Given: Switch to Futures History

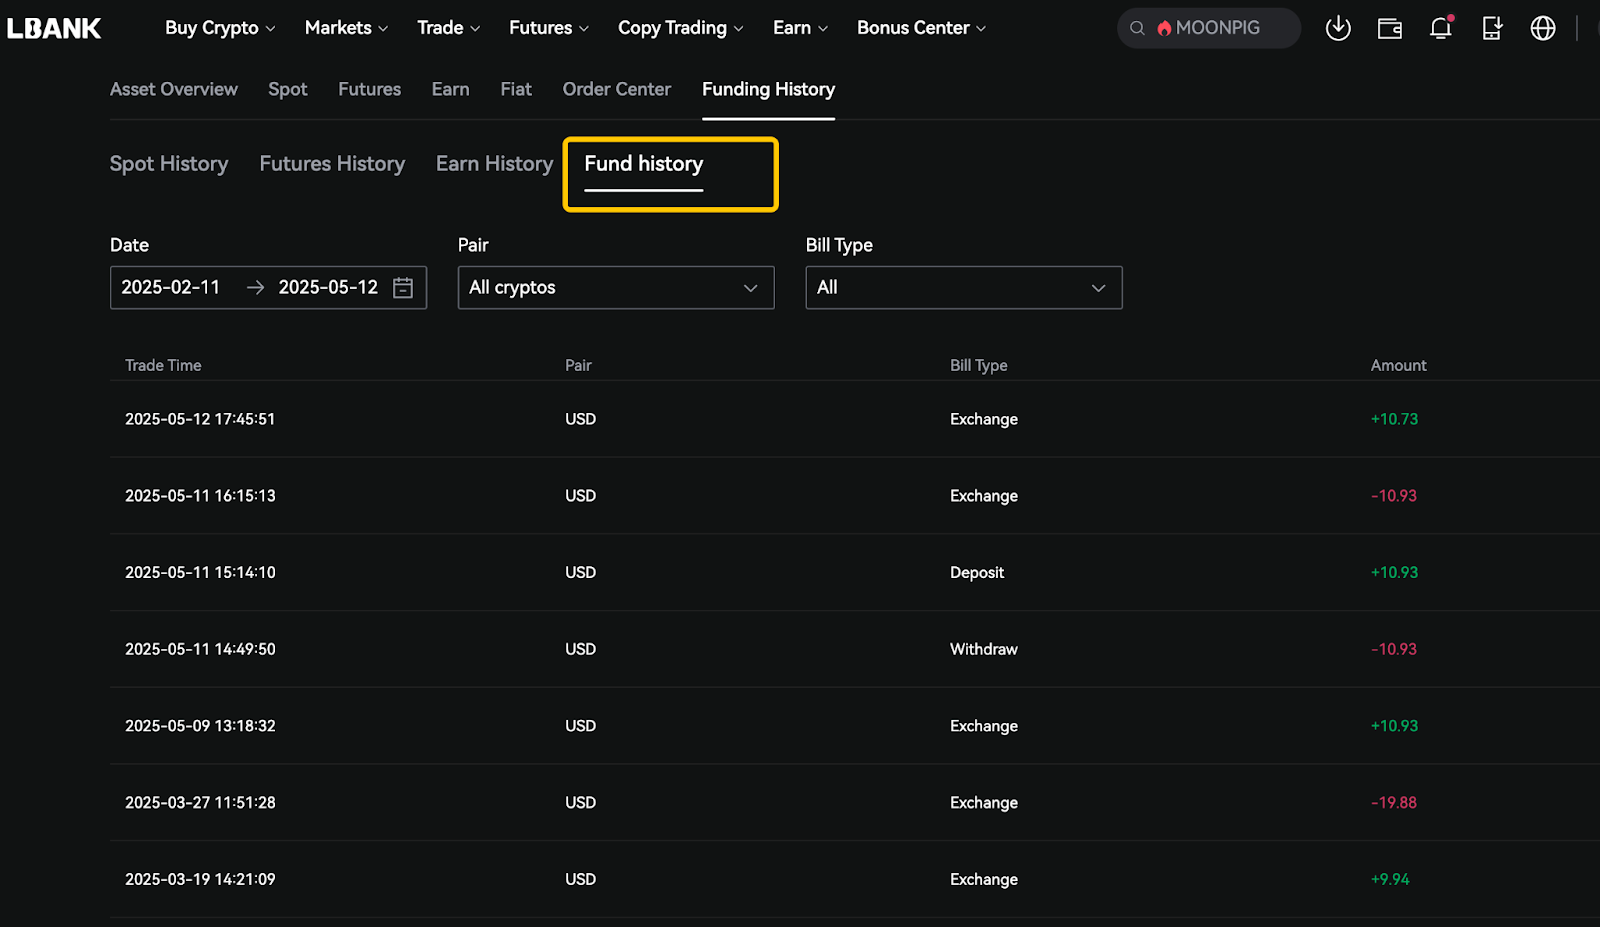Looking at the screenshot, I should coord(332,164).
